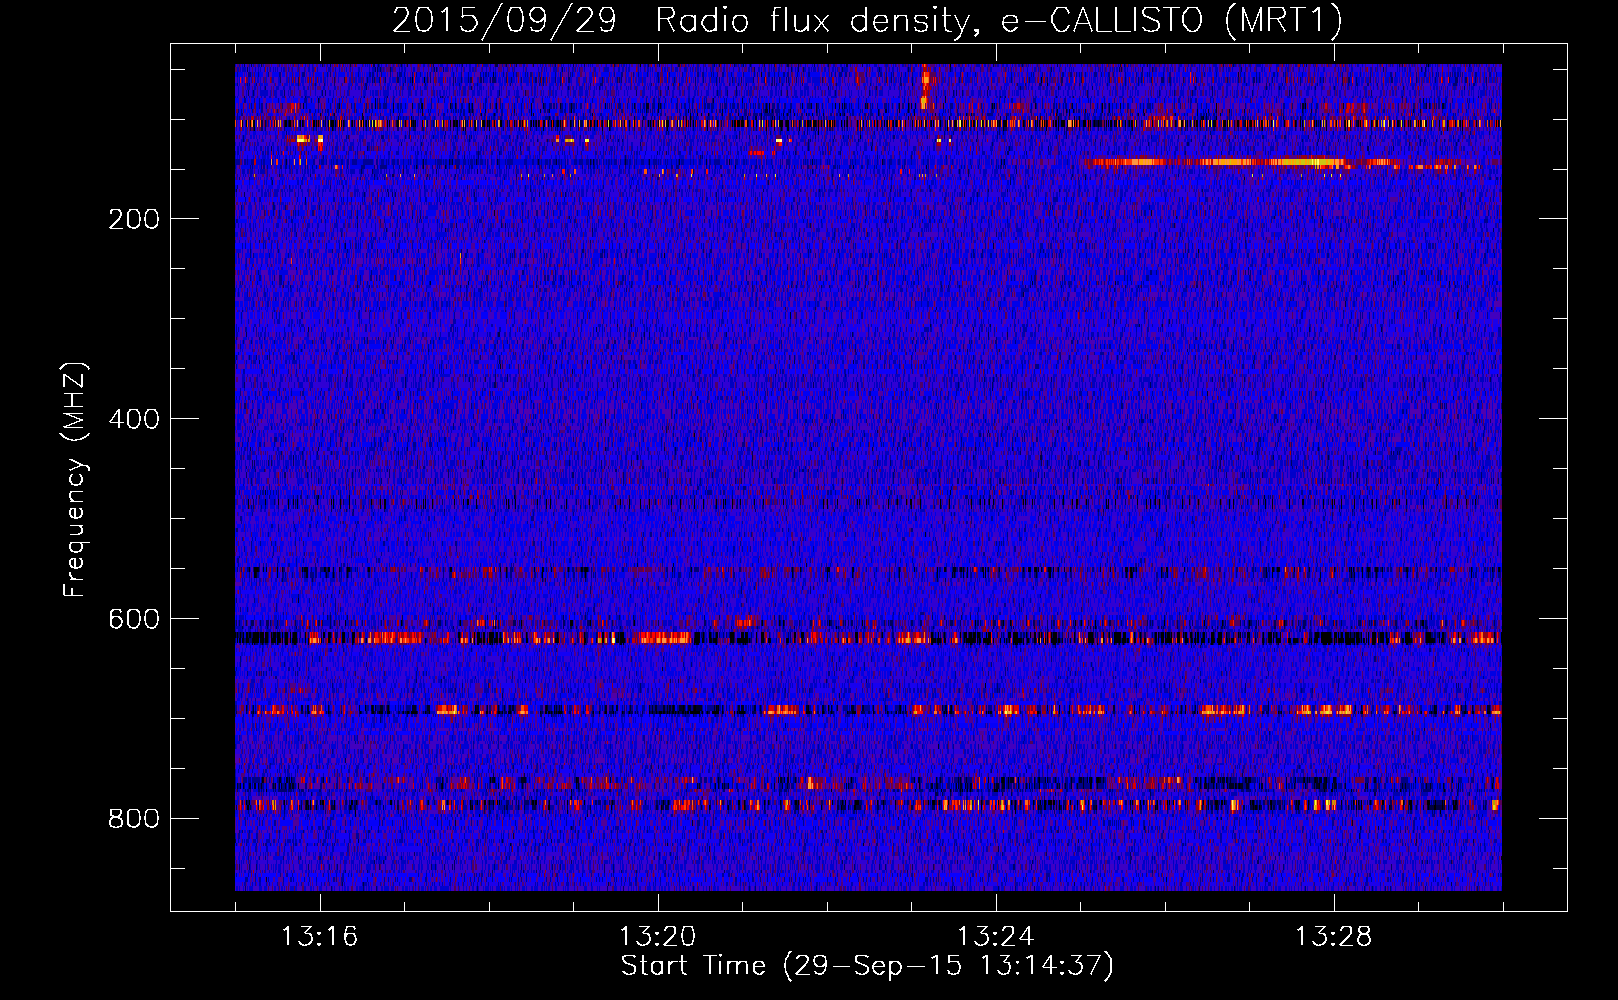The image size is (1618, 1000).
Task: Click the '200' frequency tick label
Action: 134,219
